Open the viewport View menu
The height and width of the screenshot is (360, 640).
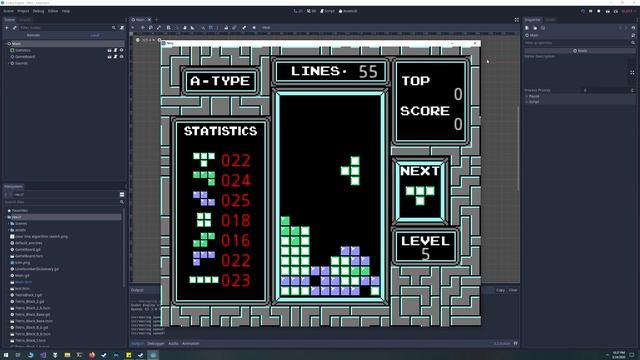(x=266, y=28)
